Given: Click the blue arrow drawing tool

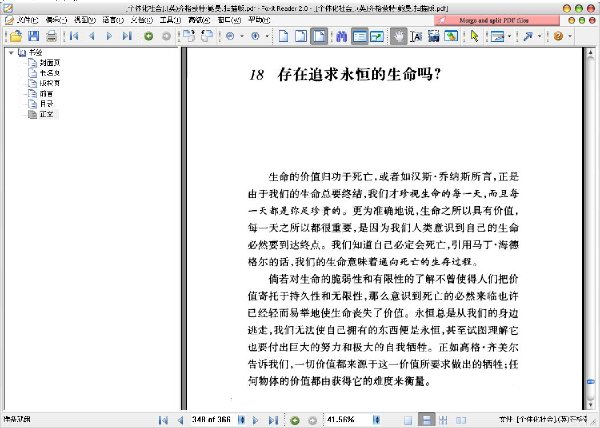Looking at the screenshot, I should pos(528,36).
